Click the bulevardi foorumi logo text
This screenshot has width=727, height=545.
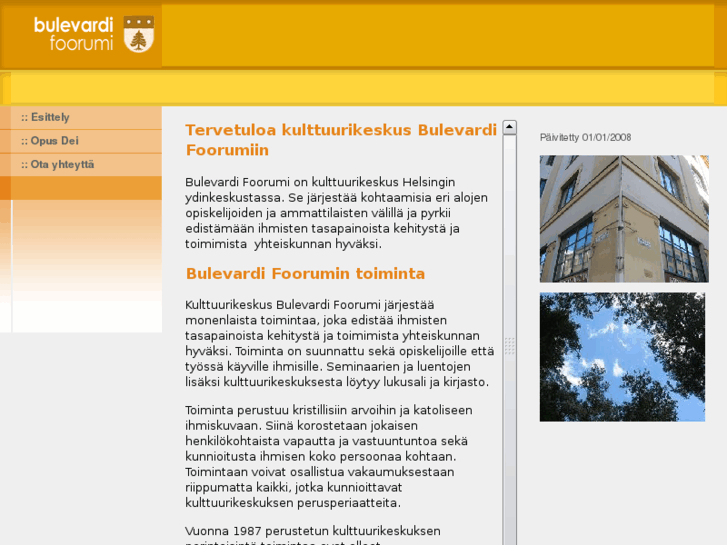(74, 34)
